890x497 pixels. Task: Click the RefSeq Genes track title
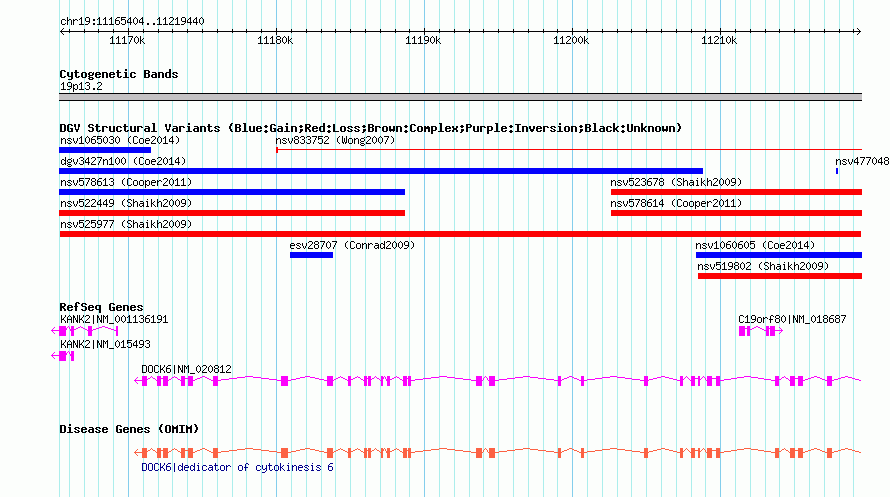[x=101, y=307]
